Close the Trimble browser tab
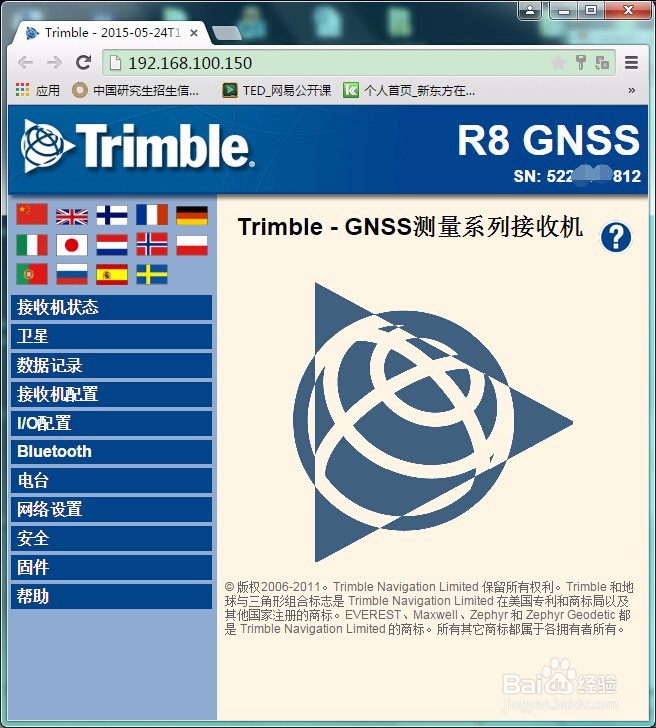This screenshot has height=728, width=656. 194,33
